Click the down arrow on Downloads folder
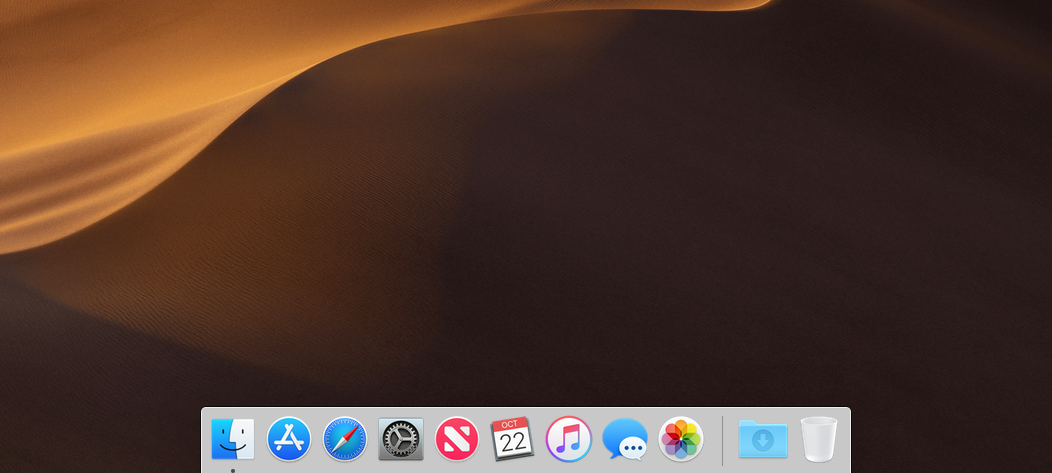 pyautogui.click(x=763, y=441)
